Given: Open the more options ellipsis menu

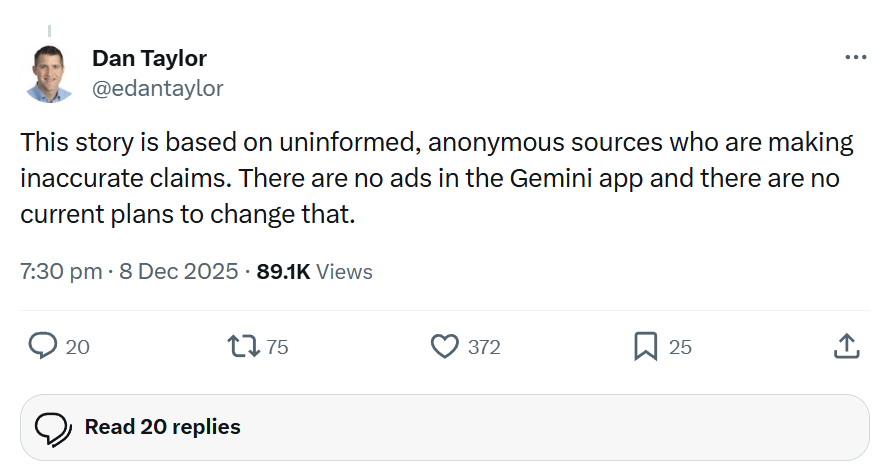Looking at the screenshot, I should pyautogui.click(x=855, y=58).
